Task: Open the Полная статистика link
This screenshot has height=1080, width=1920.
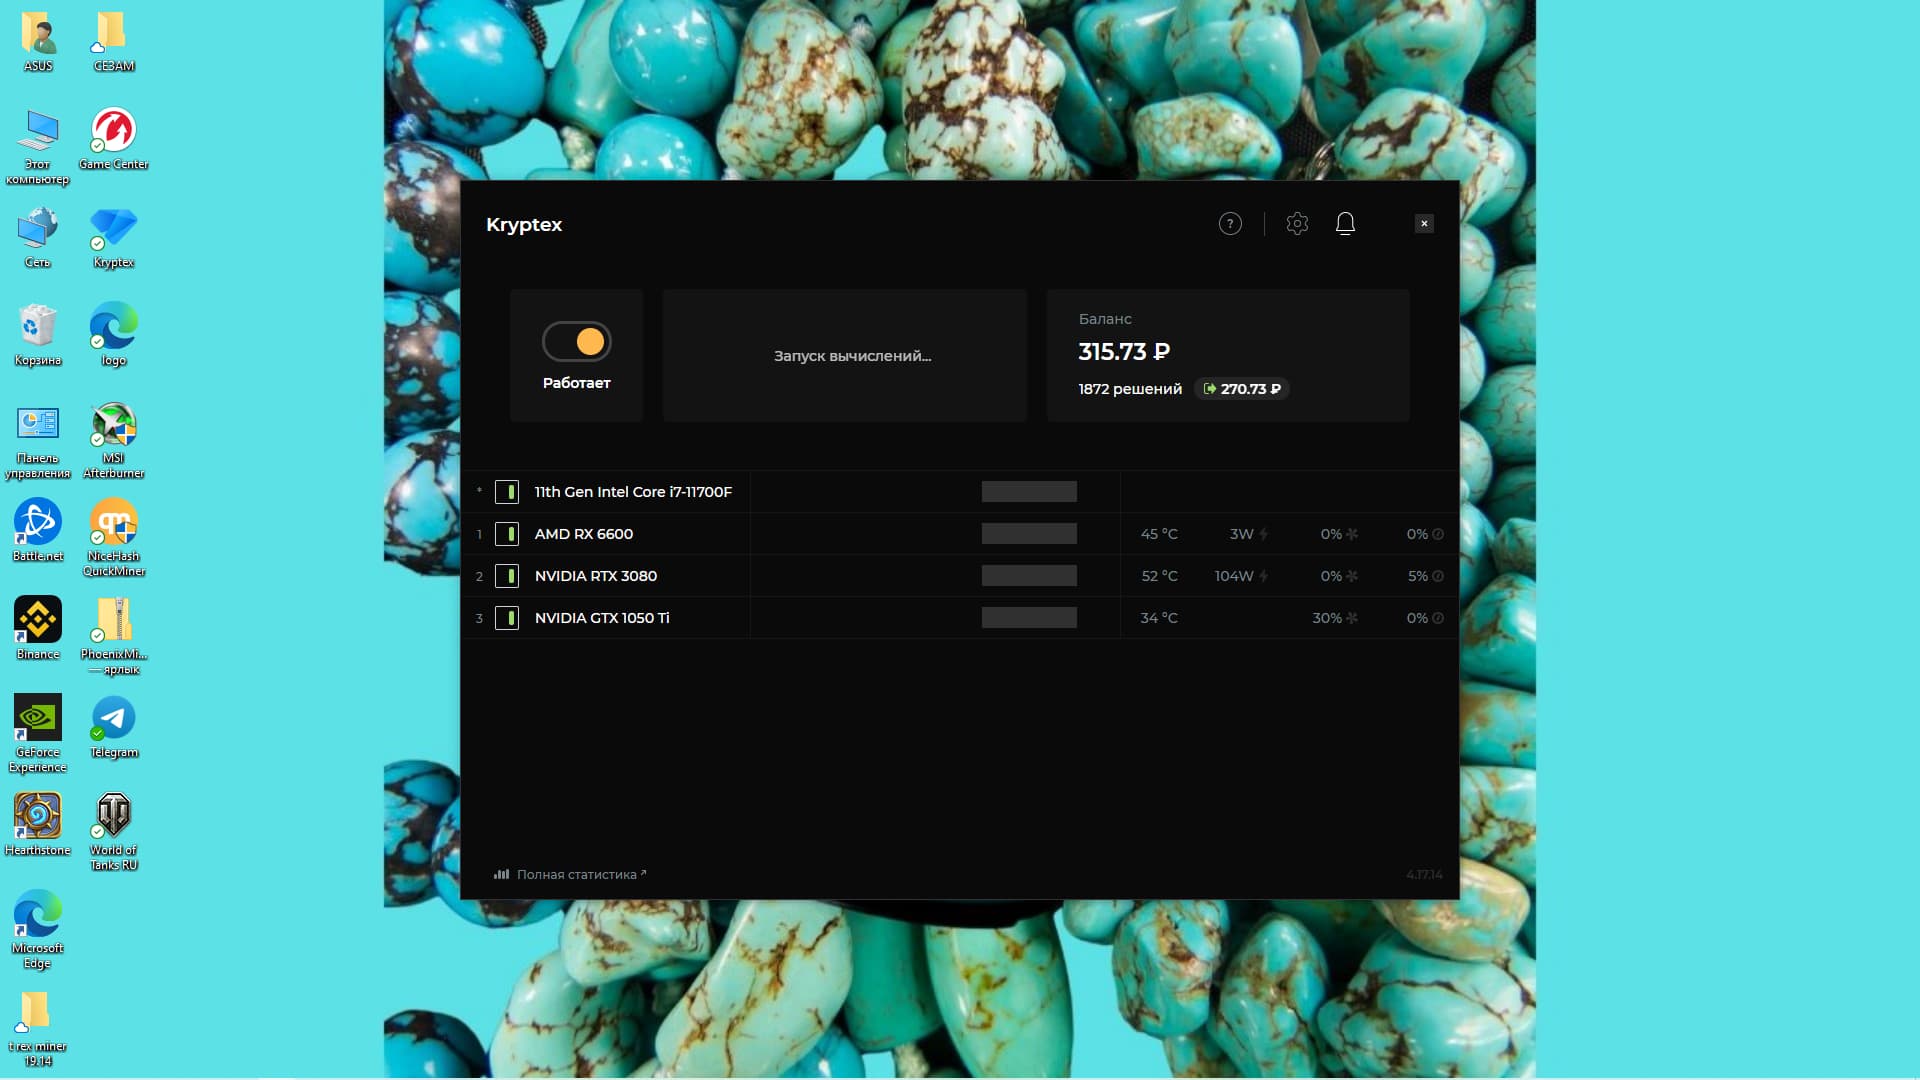Action: click(581, 875)
